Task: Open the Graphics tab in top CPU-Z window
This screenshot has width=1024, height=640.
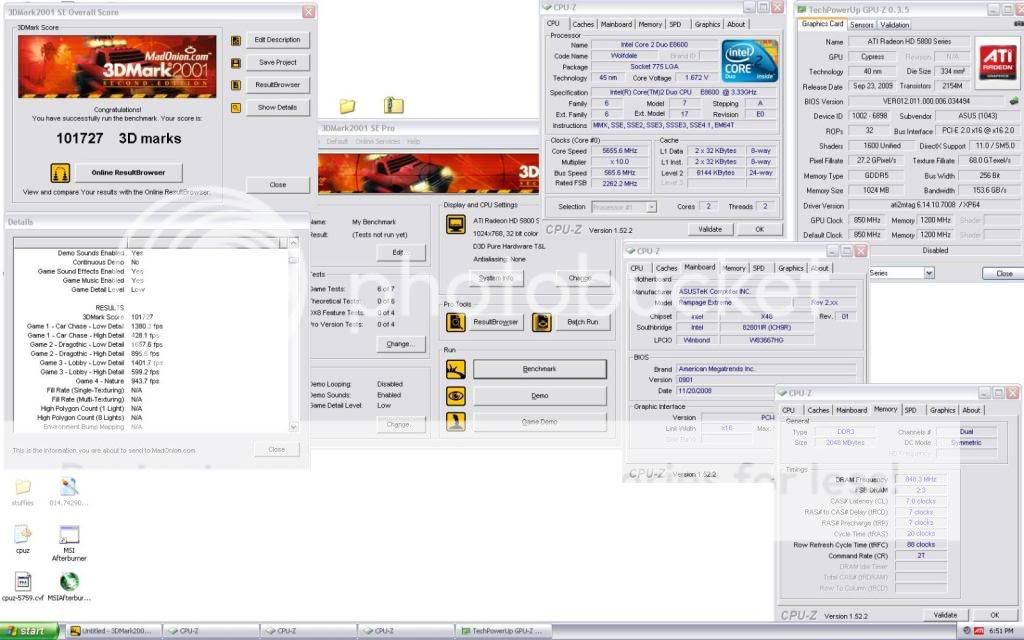Action: point(707,24)
